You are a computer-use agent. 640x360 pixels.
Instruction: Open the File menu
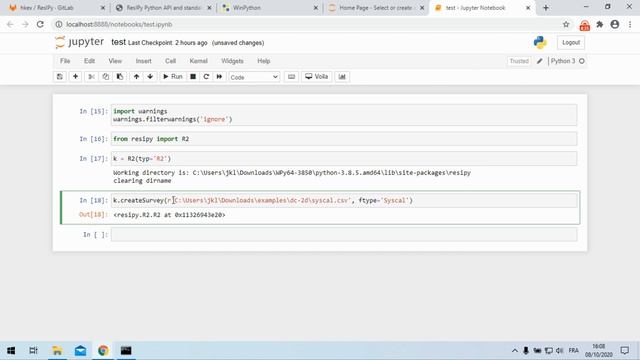click(65, 61)
